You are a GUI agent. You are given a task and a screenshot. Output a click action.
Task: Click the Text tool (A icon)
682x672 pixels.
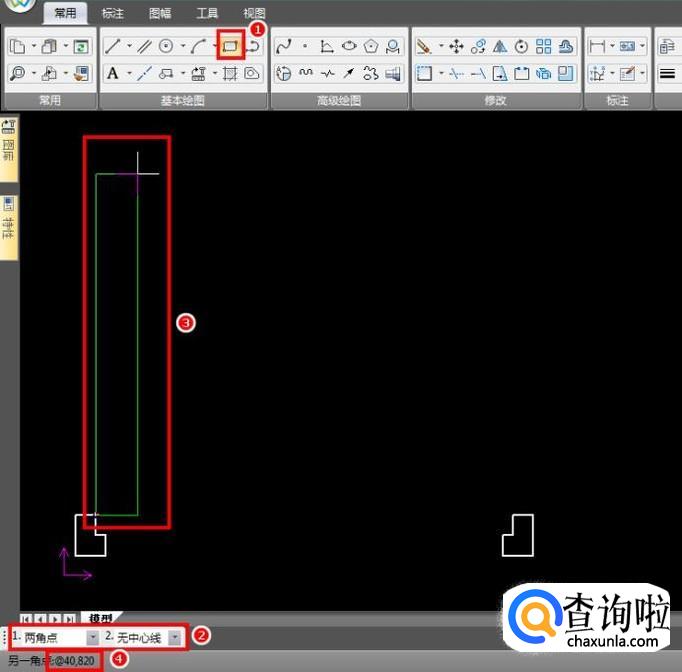pyautogui.click(x=112, y=73)
